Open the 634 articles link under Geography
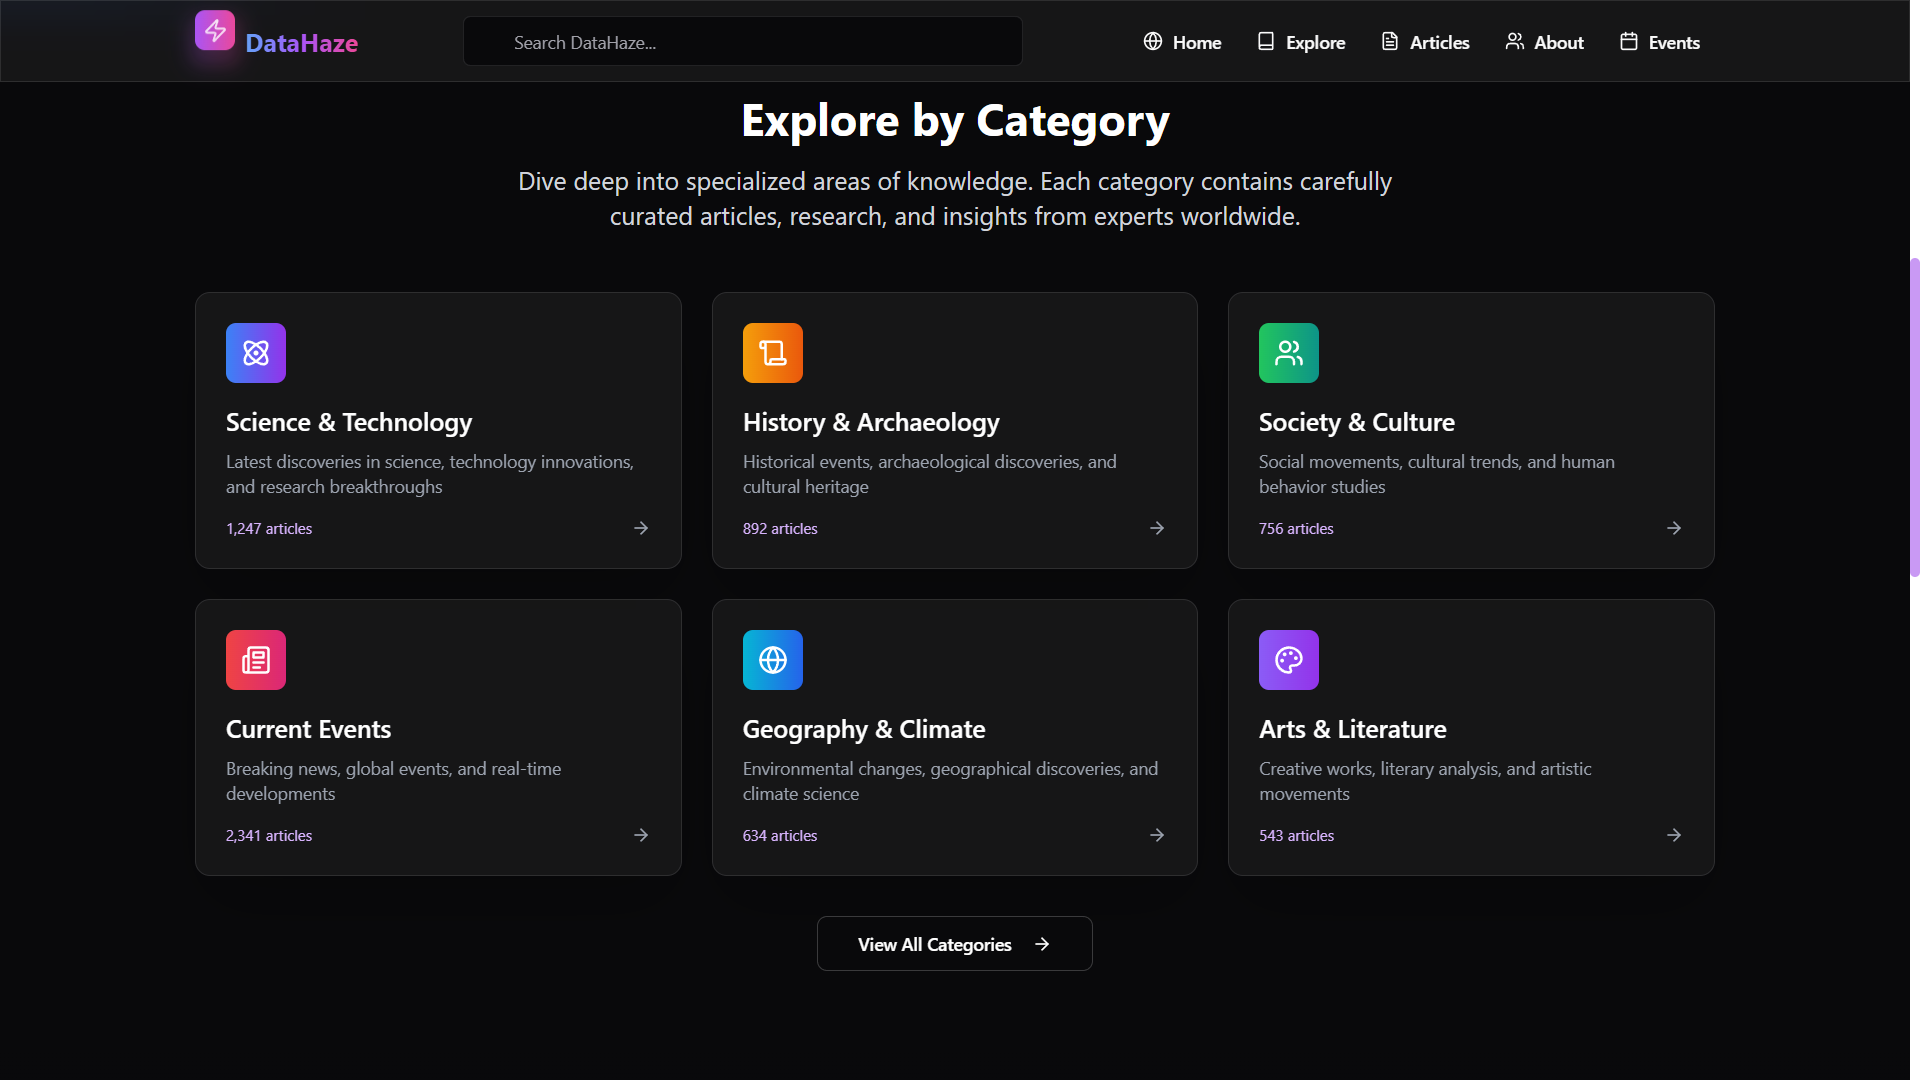This screenshot has width=1920, height=1080. click(x=779, y=835)
